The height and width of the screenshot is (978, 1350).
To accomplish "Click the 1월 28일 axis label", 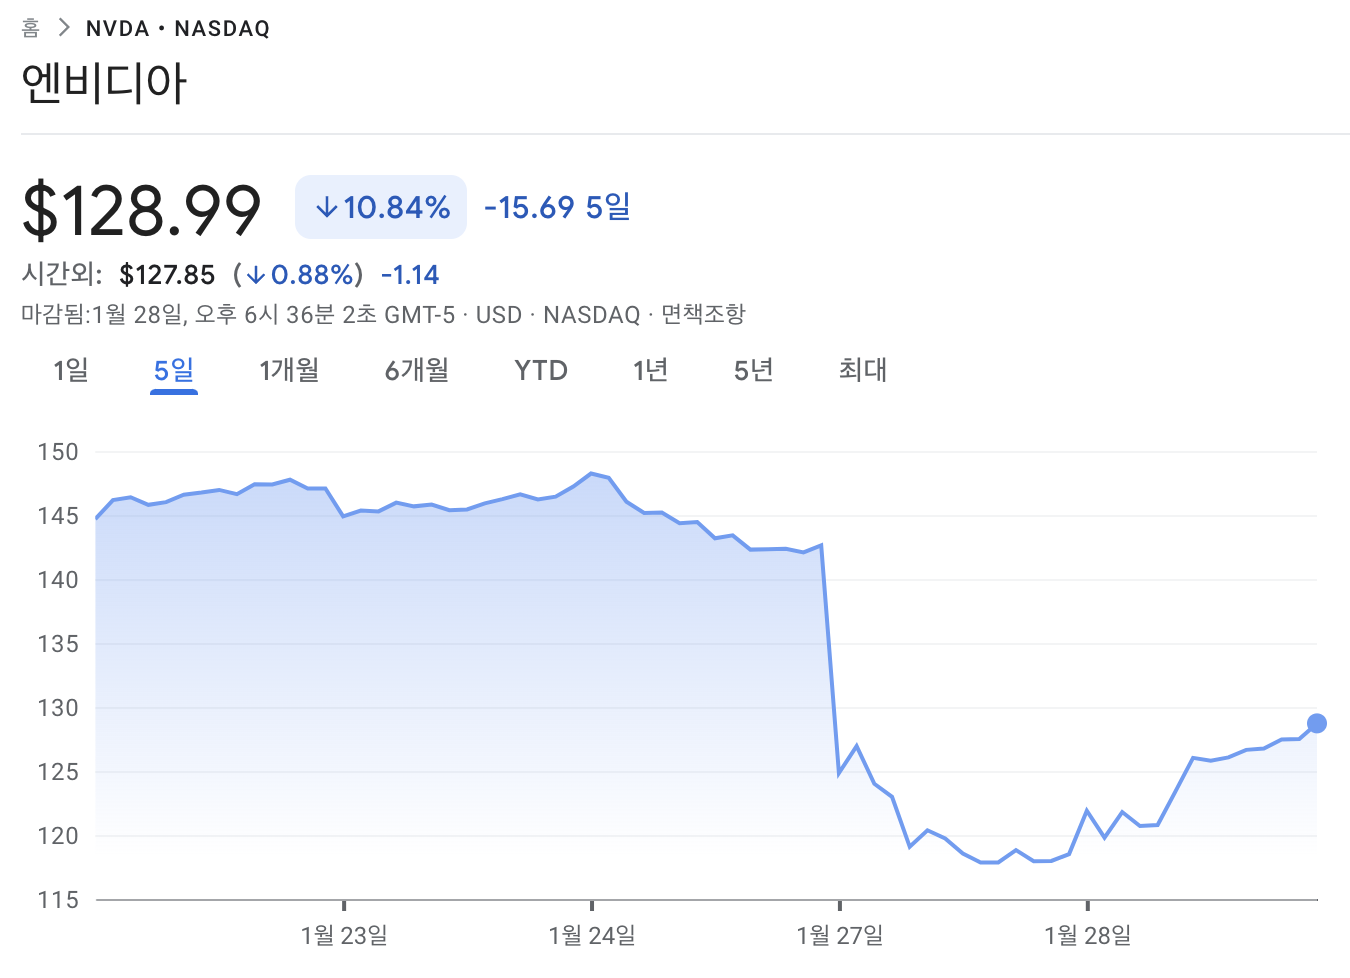I will point(1088,936).
